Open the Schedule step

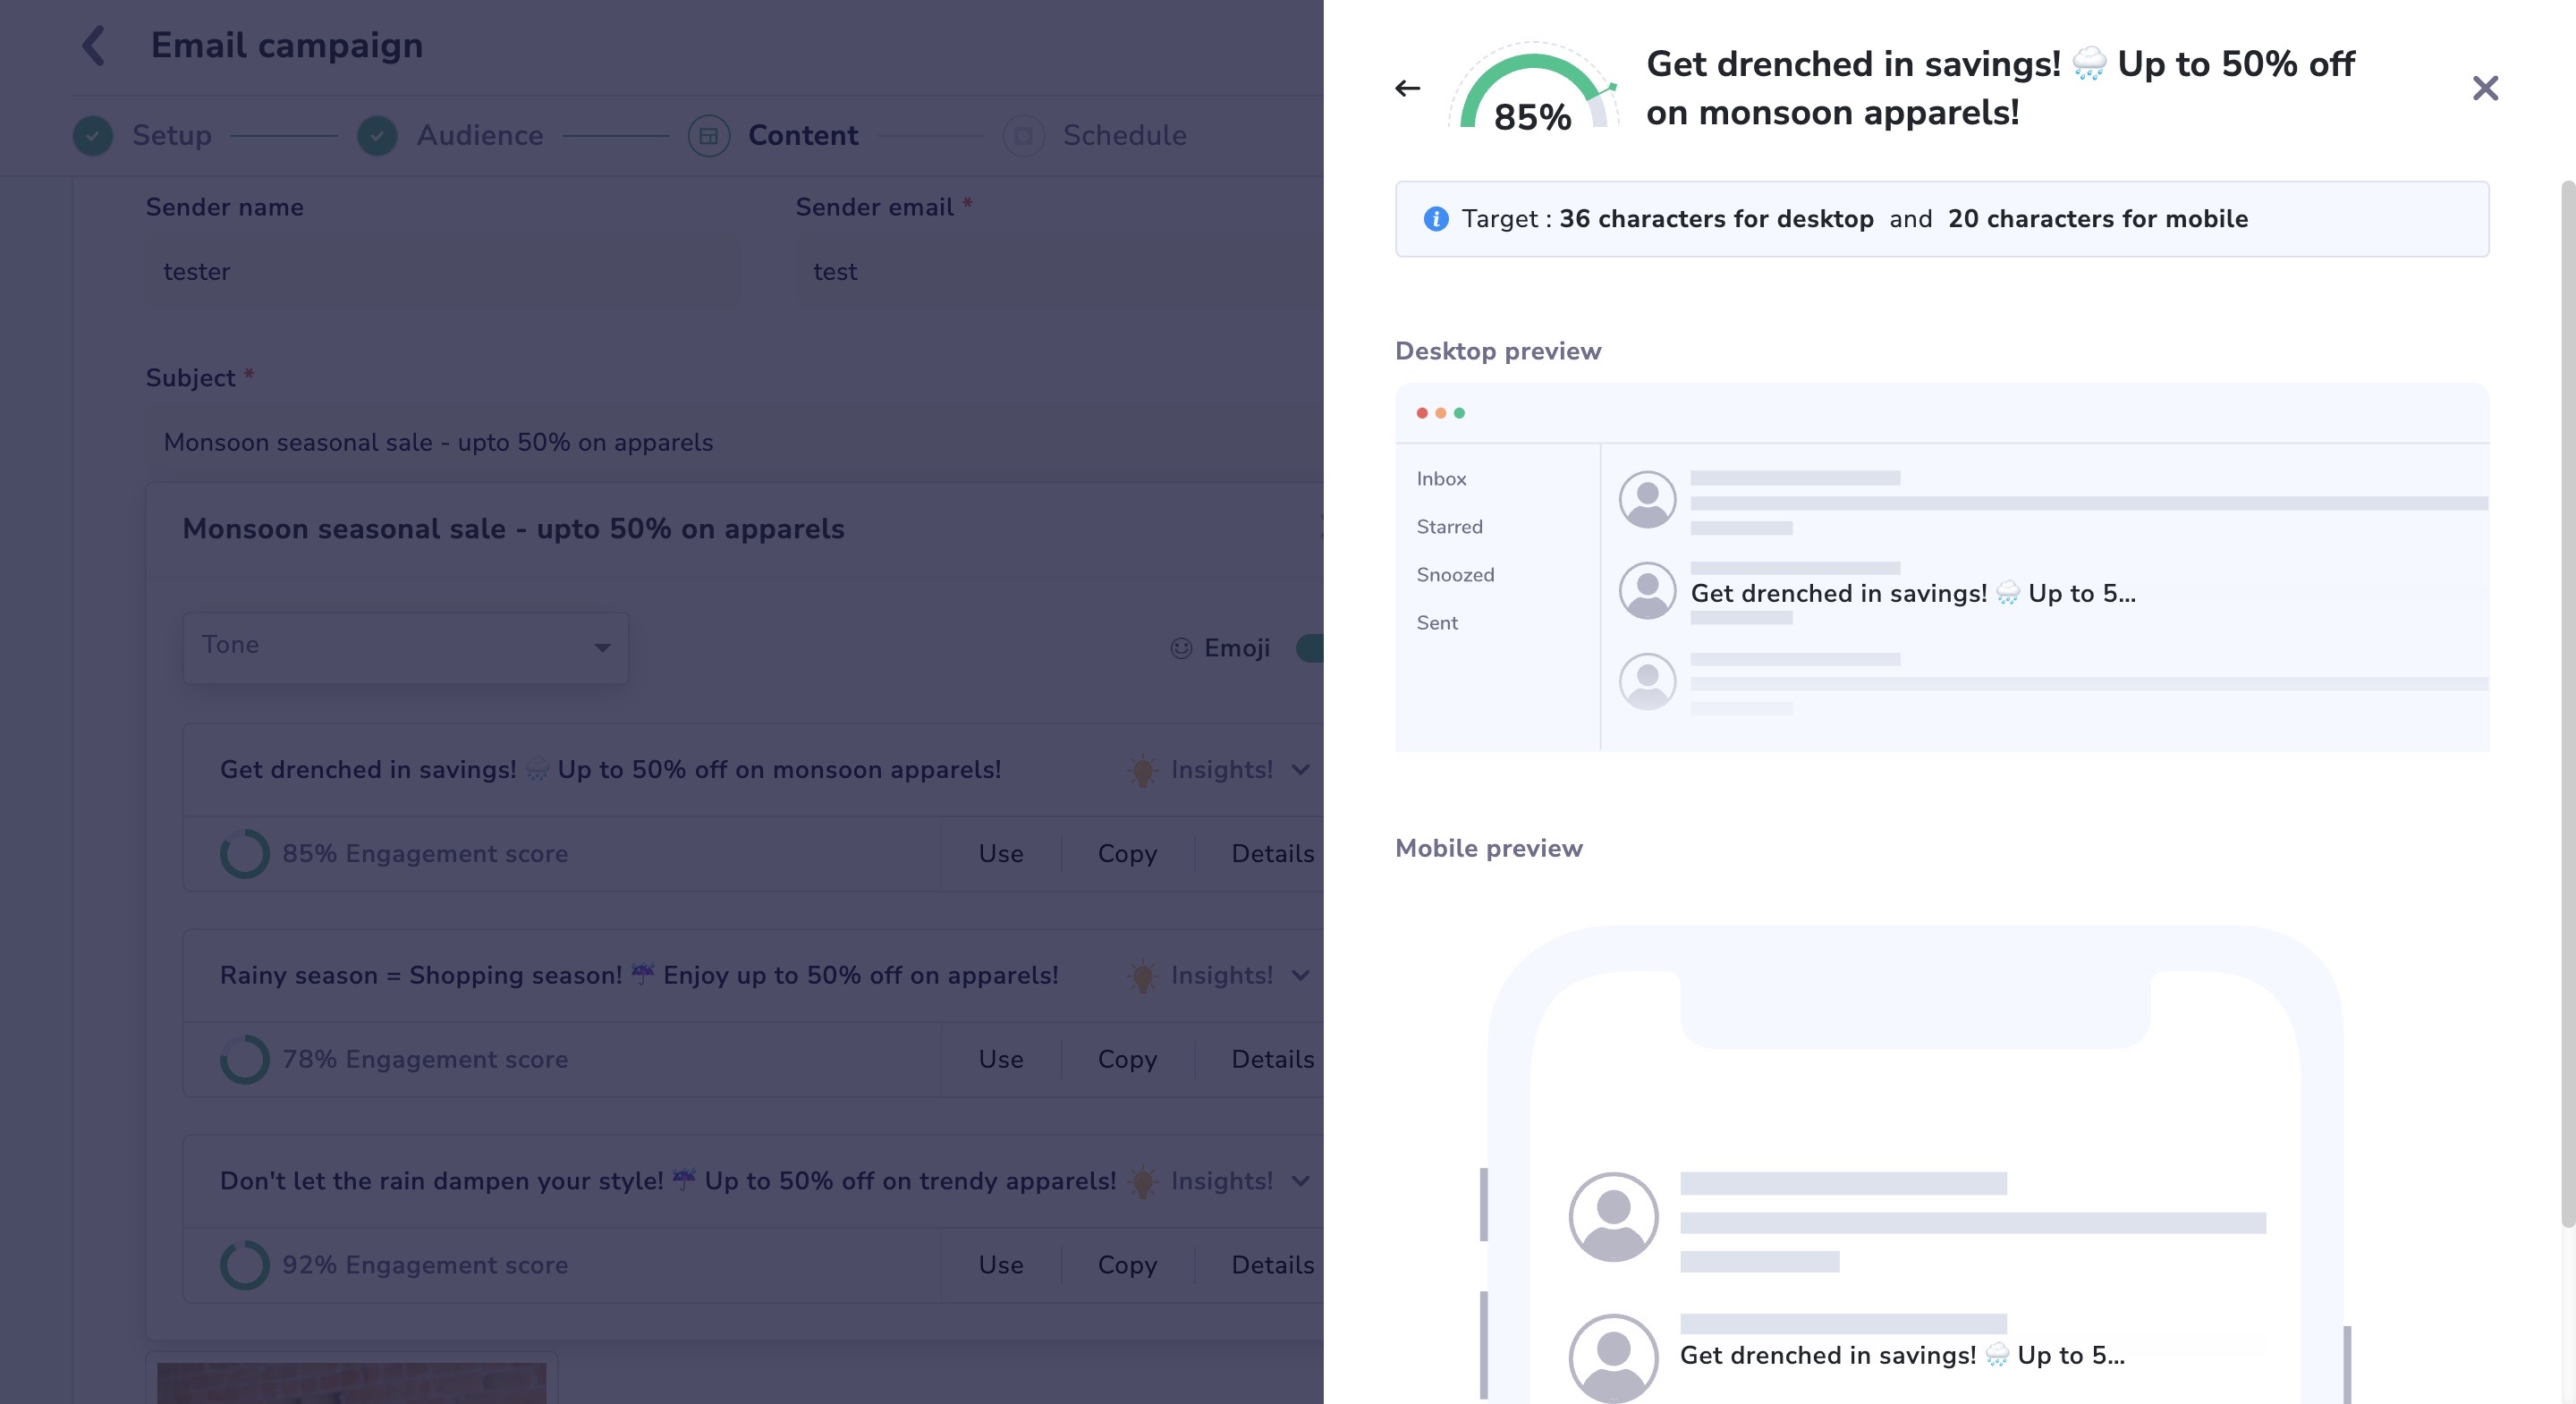click(x=1123, y=135)
